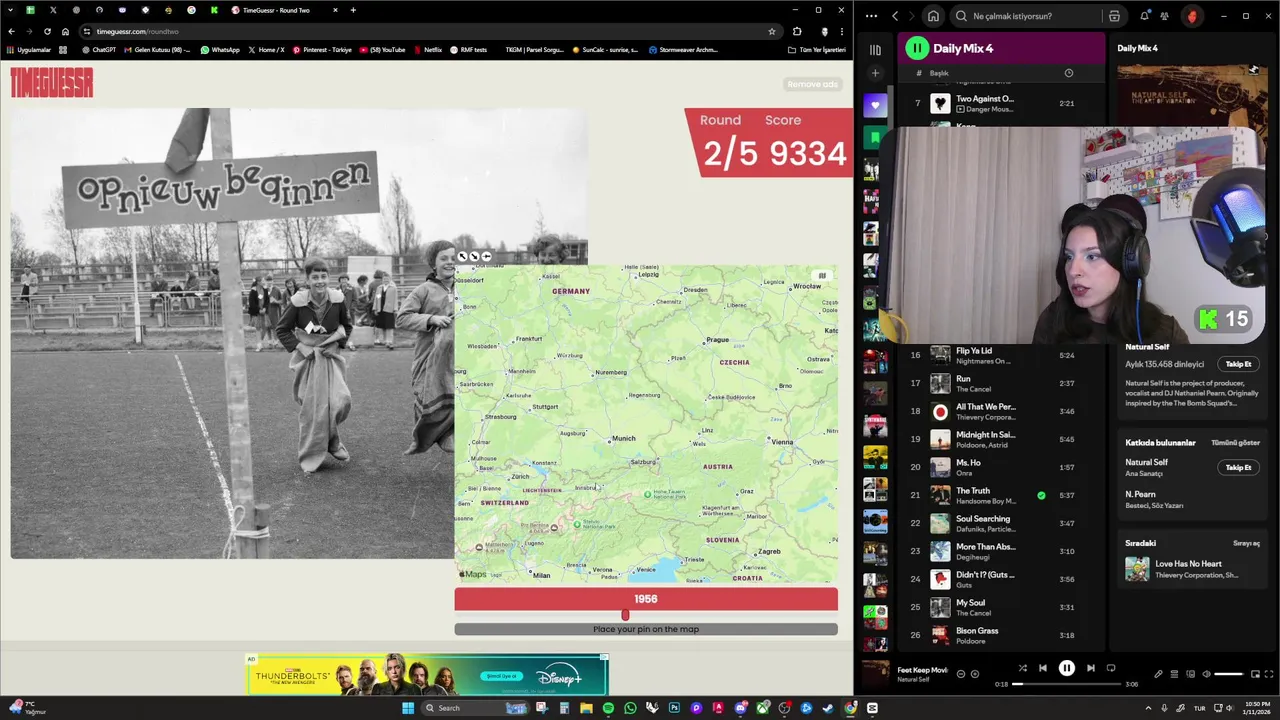Open Pinterest - Türkiye bookmark
The image size is (1280, 720).
coord(322,49)
